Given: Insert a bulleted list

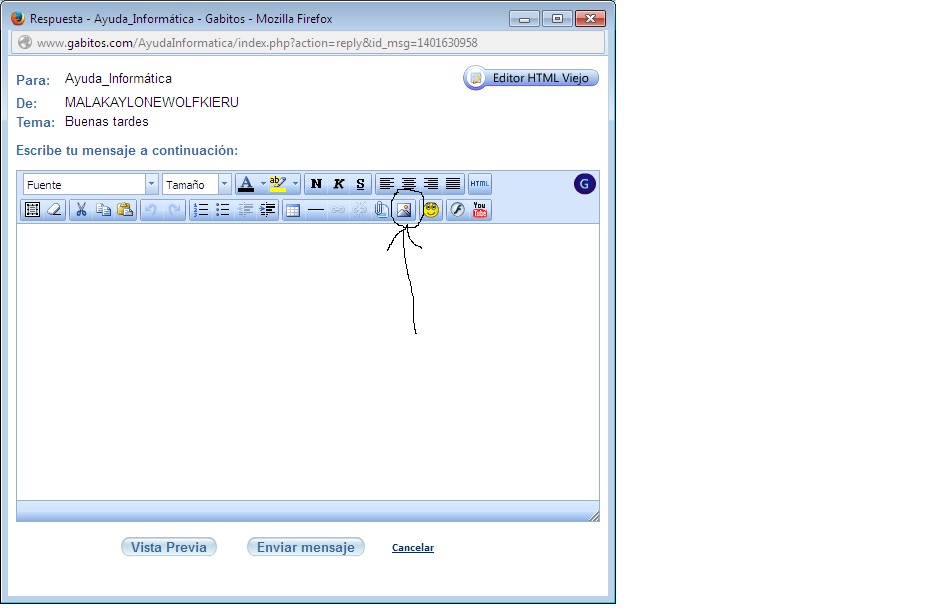Looking at the screenshot, I should [x=223, y=210].
